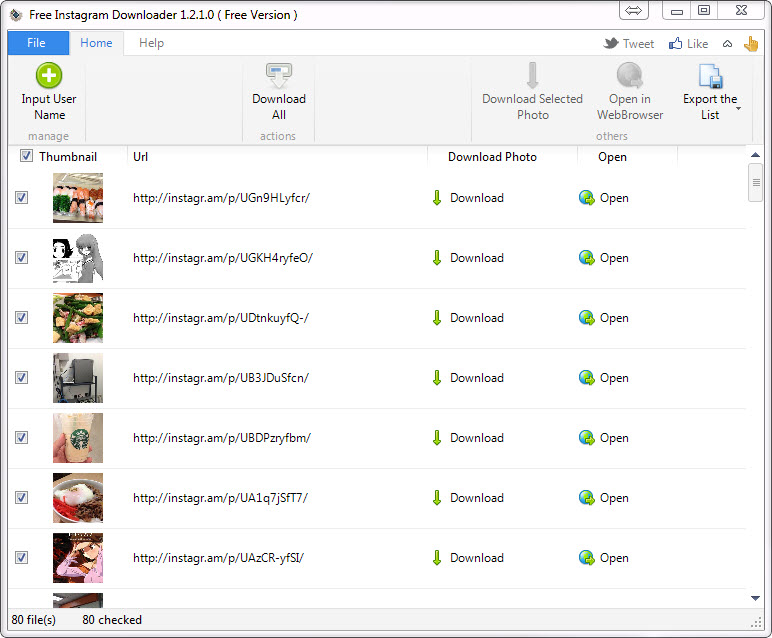Select the URL http://instagr.am/p/UA1q7jSfT7/
The height and width of the screenshot is (638, 772).
tap(220, 498)
